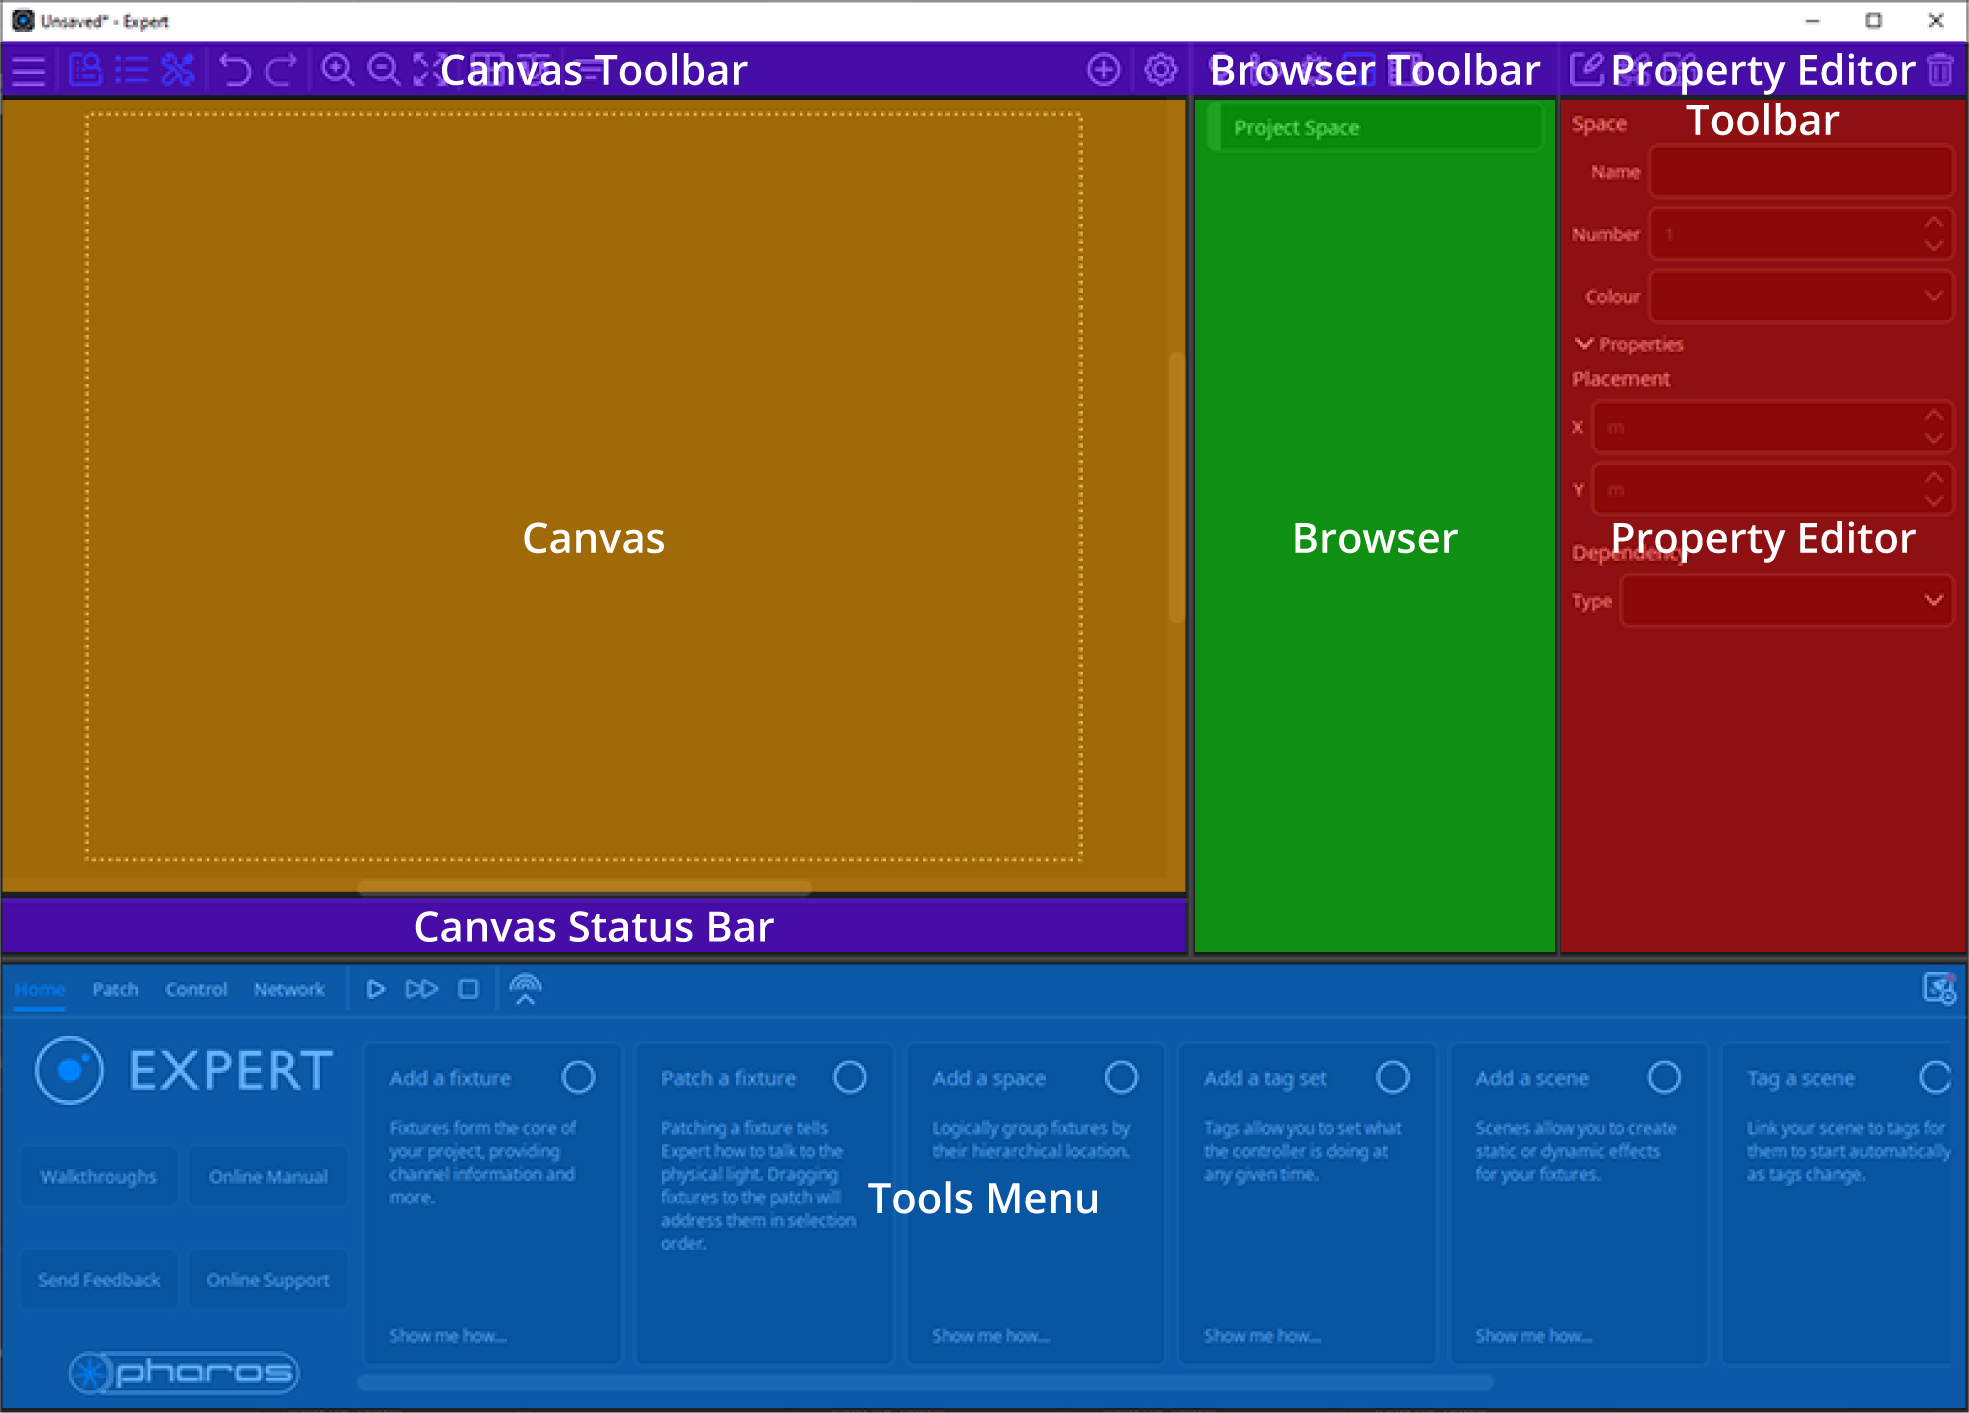The image size is (1969, 1413).
Task: Switch to the Home tab
Action: tap(40, 989)
